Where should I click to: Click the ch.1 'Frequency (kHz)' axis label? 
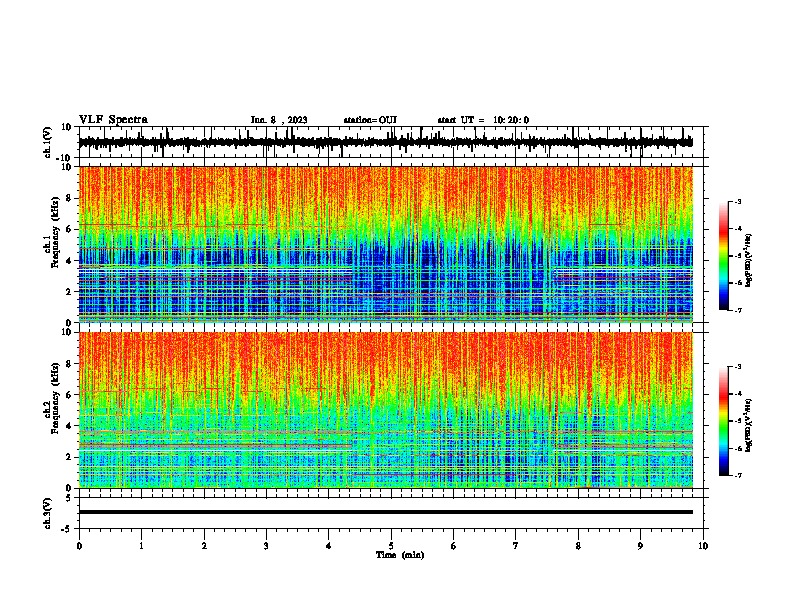(55, 232)
